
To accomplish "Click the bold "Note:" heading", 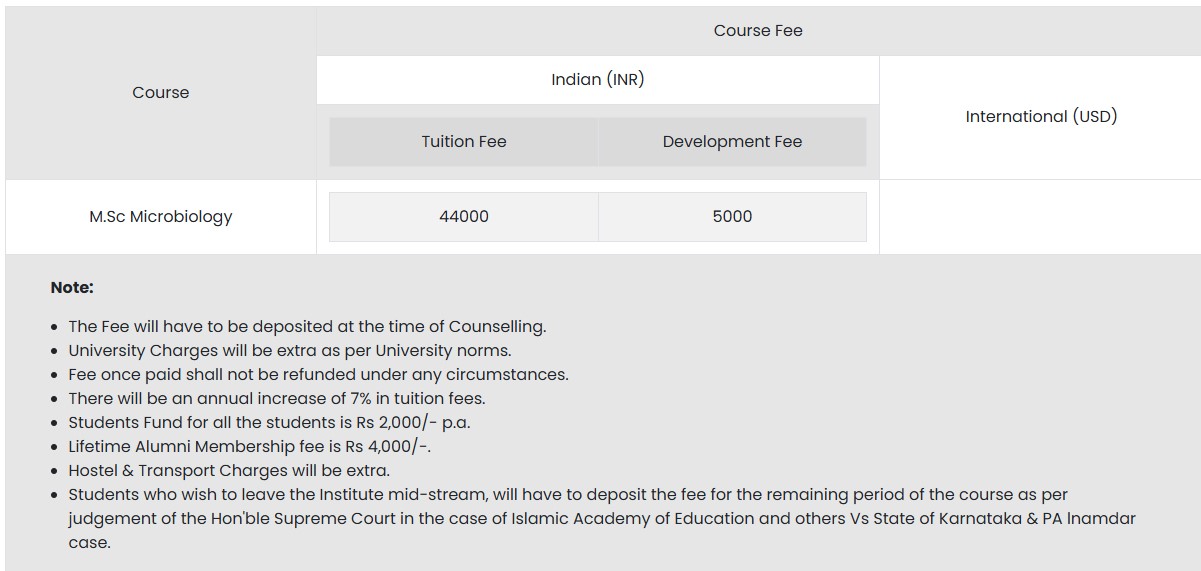I will click(72, 288).
